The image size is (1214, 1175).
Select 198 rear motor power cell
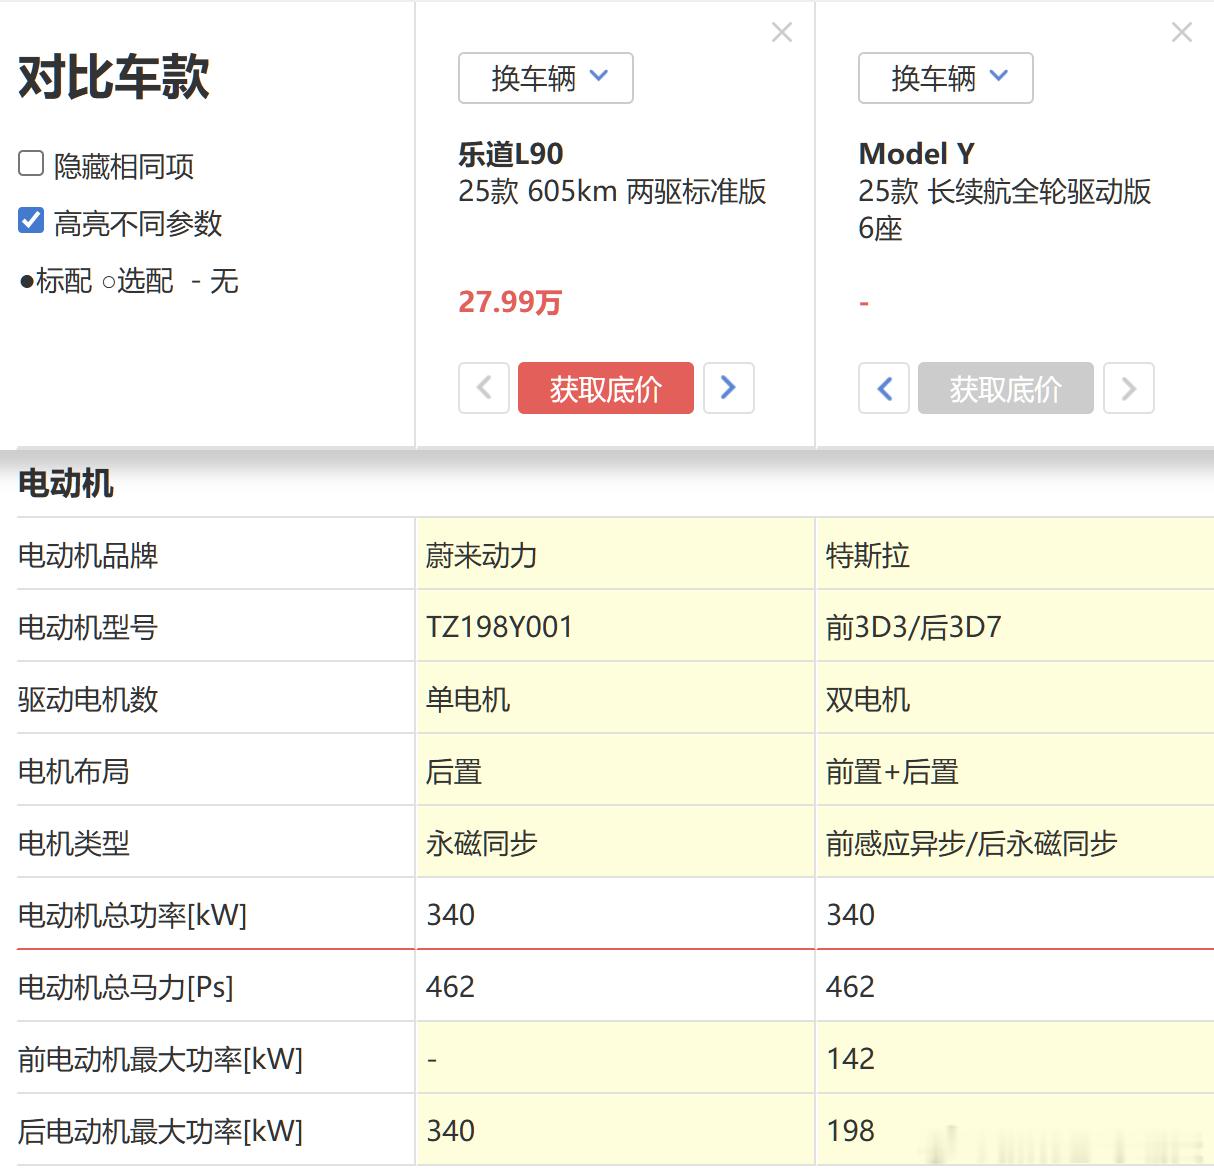[x=1015, y=1131]
